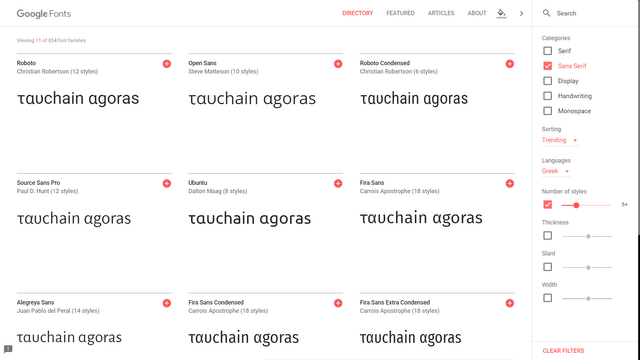The height and width of the screenshot is (360, 640).
Task: Open the Fira Sans font name link
Action: (x=372, y=182)
